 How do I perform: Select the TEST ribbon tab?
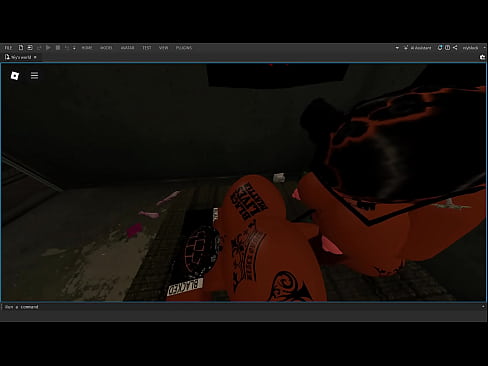(147, 48)
